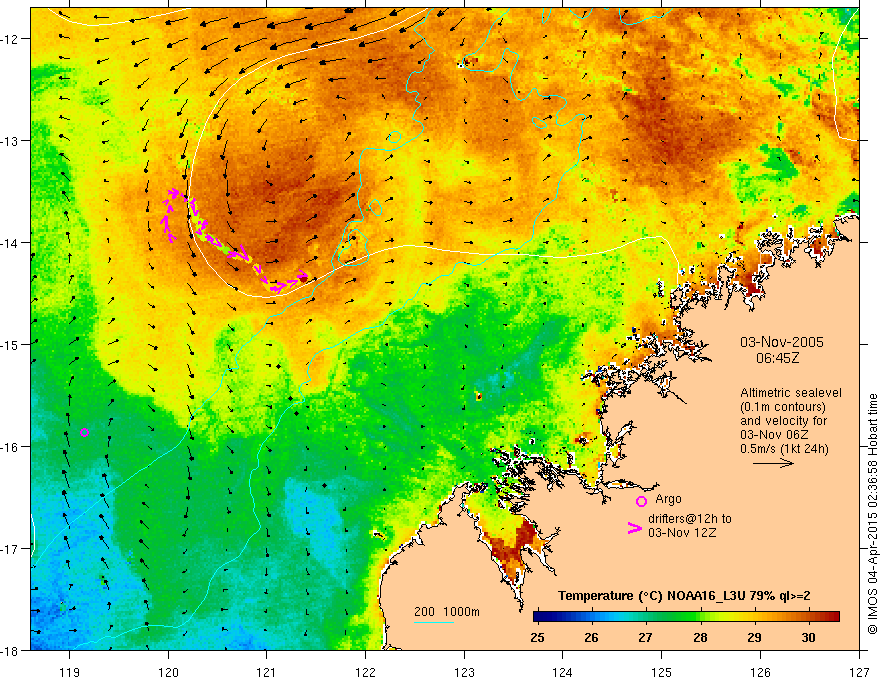The height and width of the screenshot is (680, 880).
Task: Click the latitude axis label "-15"
Action: coord(10,345)
